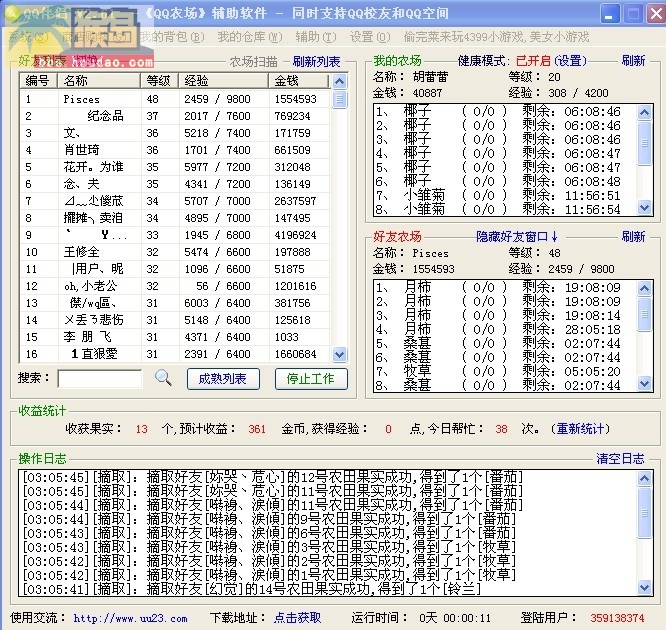This screenshot has width=666, height=630.
Task: Select friend farm plot 7 牧草
Action: (x=505, y=371)
